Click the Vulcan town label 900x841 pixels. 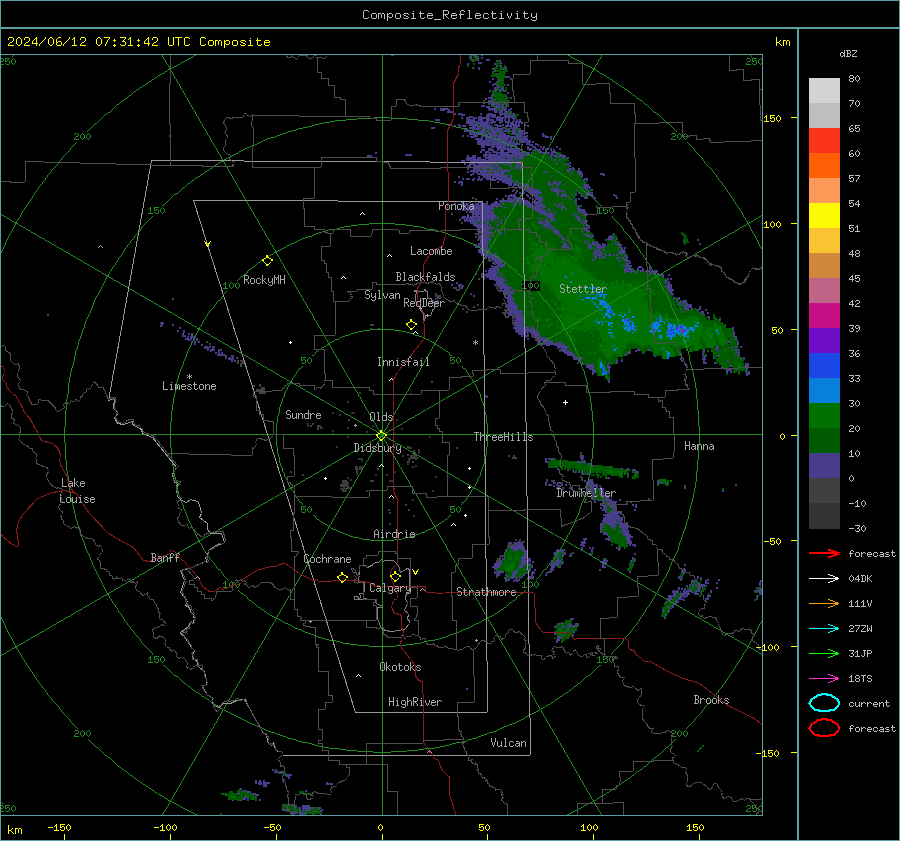tap(508, 743)
